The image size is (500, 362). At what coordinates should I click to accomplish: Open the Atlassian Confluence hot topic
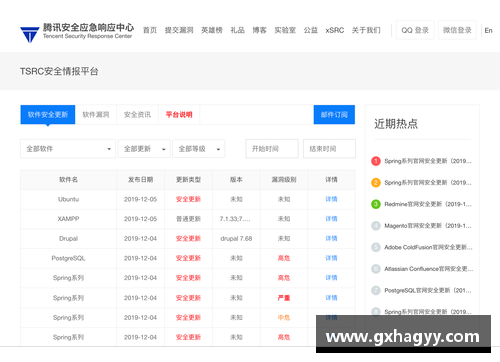point(429,269)
